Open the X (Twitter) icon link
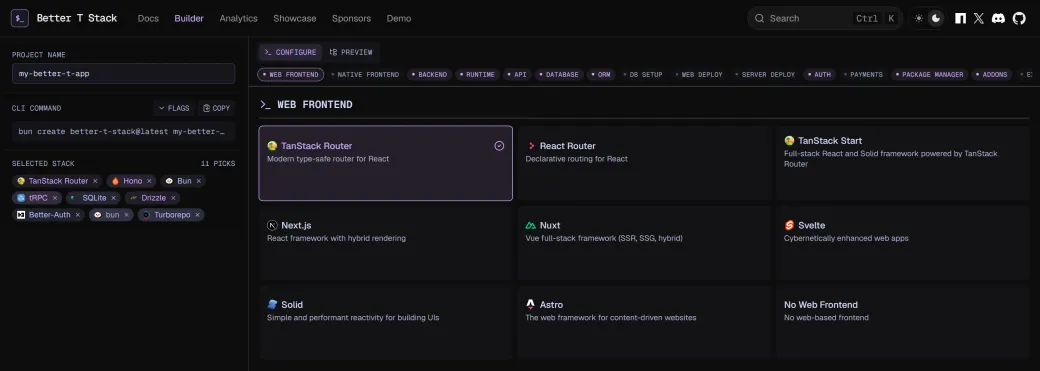This screenshot has height=371, width=1040. [x=979, y=19]
